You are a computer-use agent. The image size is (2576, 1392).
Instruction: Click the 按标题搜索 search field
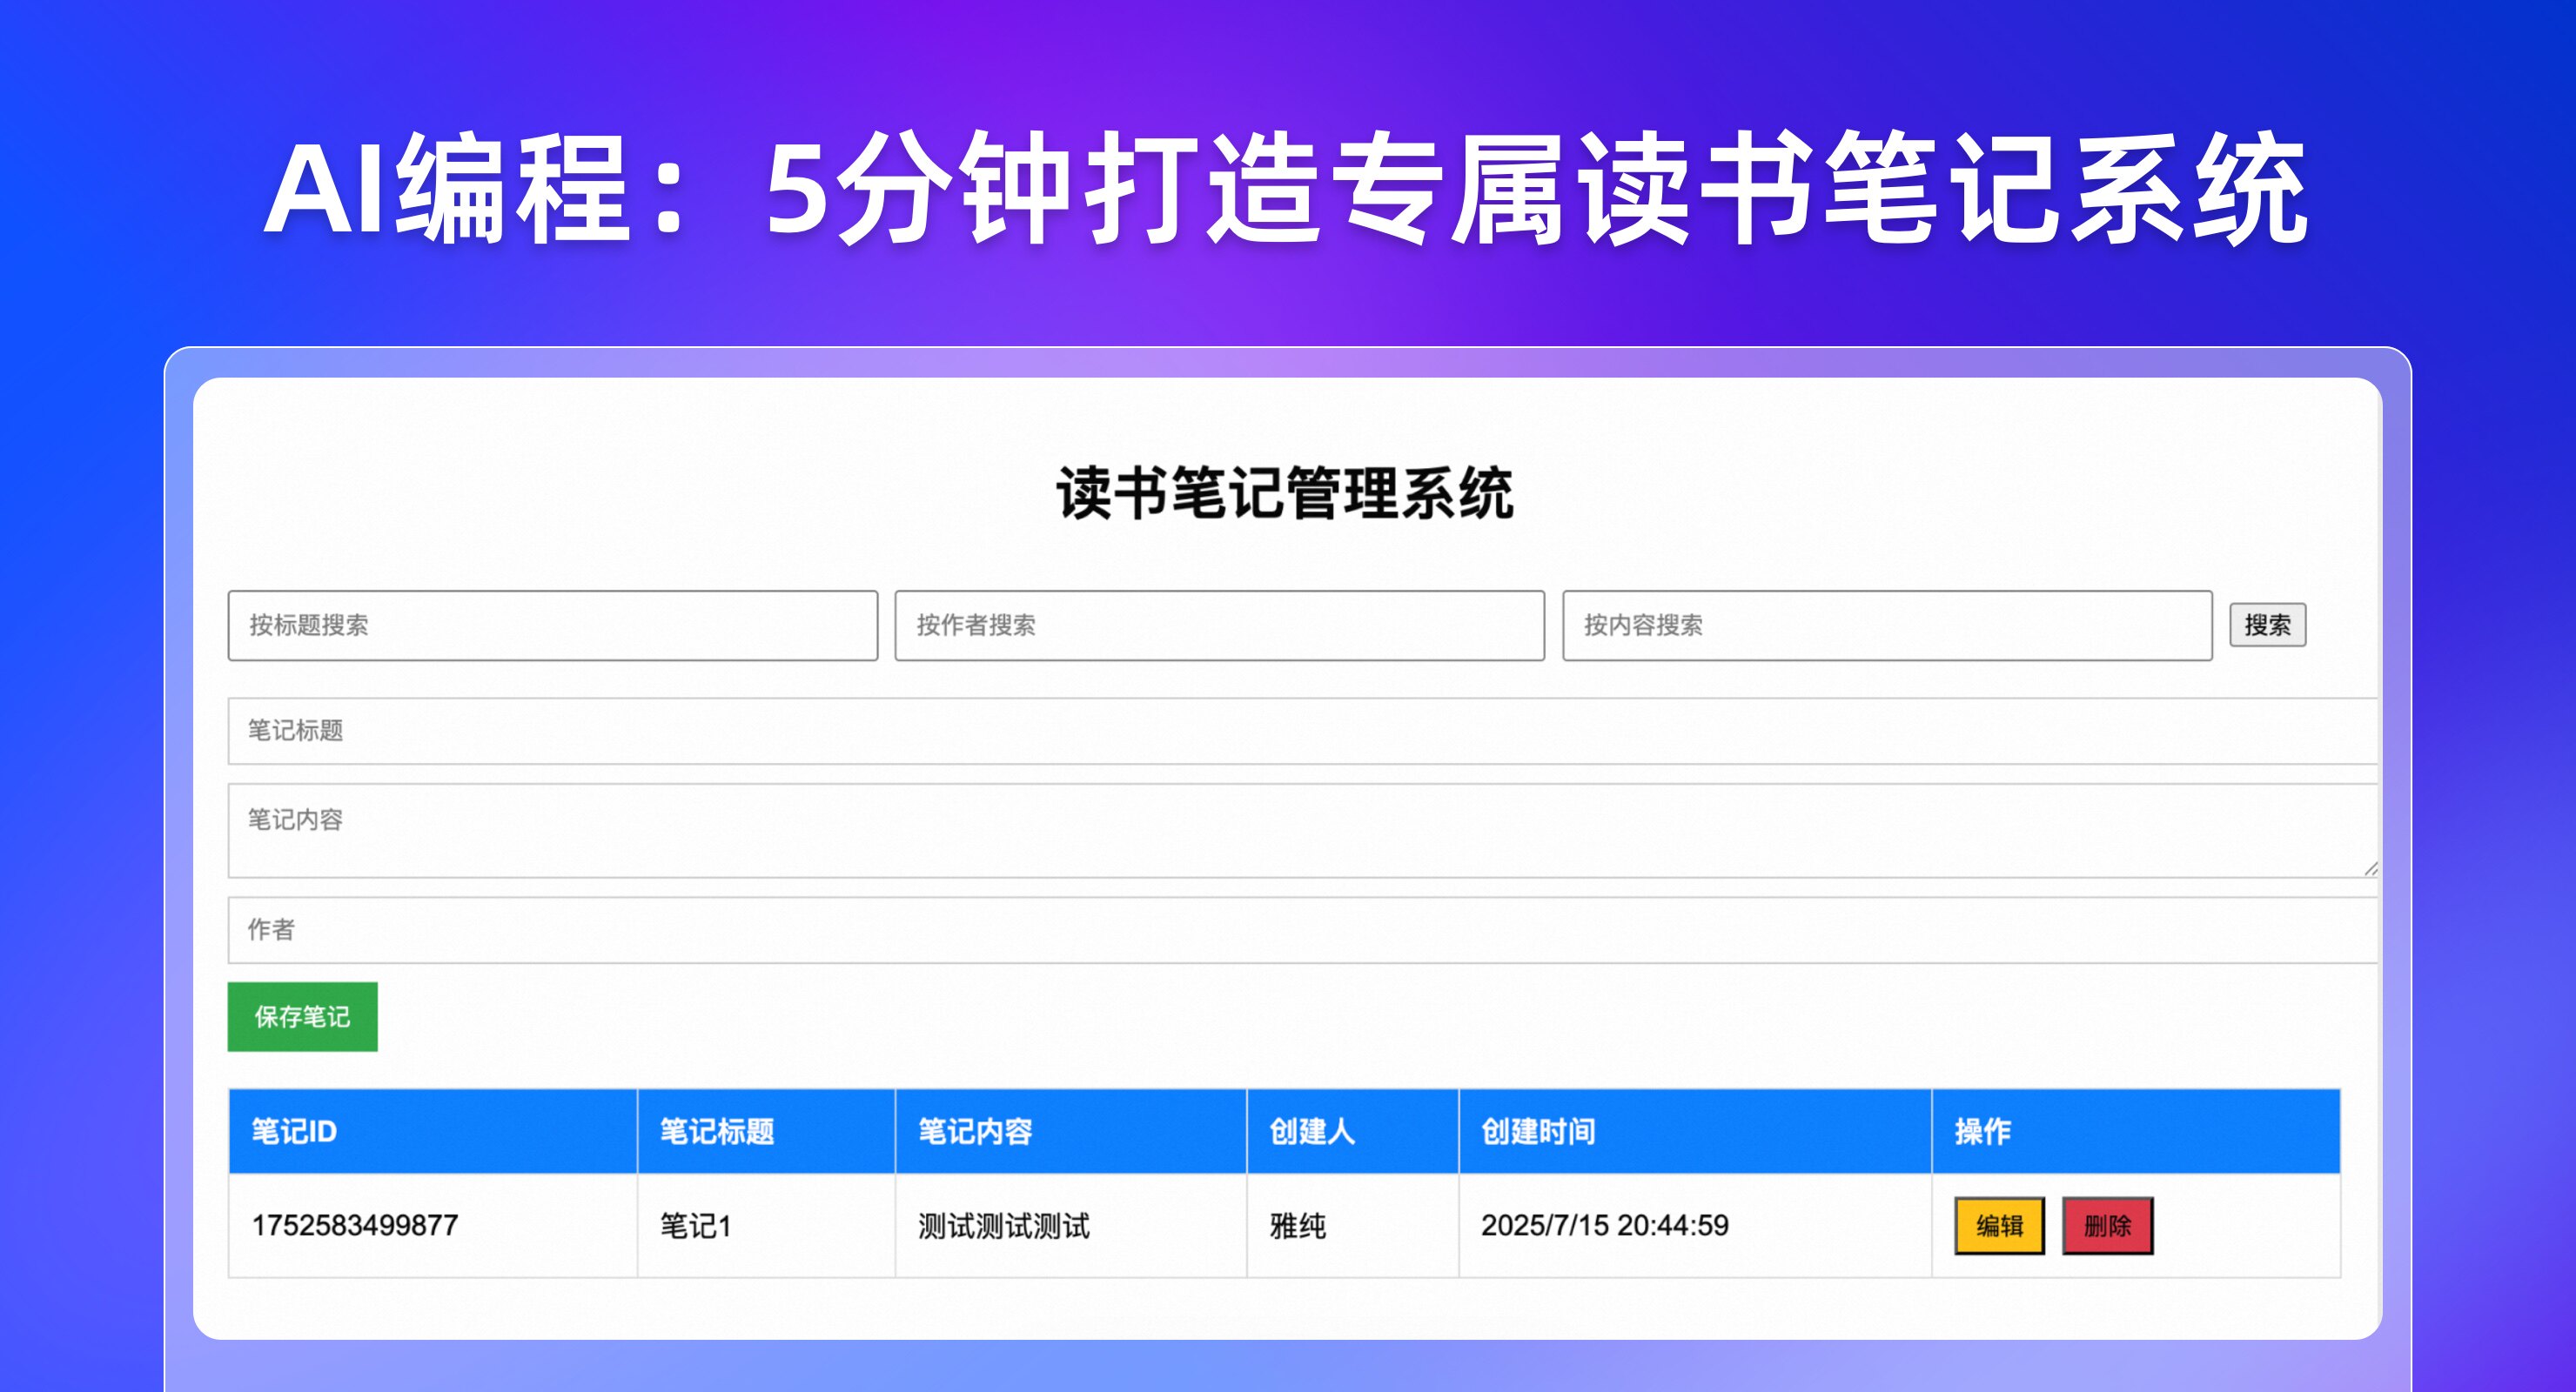click(552, 625)
